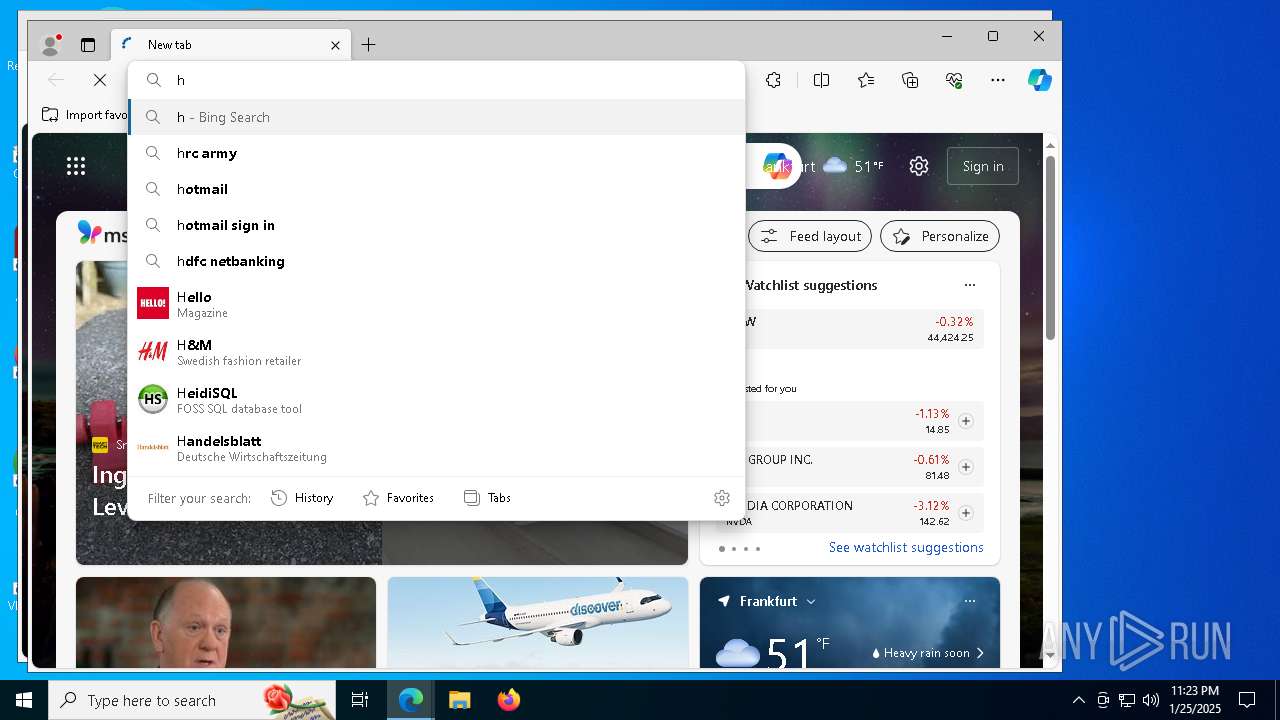Image resolution: width=1280 pixels, height=720 pixels.
Task: Click Import favorites on the bookmarks bar
Action: pos(85,115)
